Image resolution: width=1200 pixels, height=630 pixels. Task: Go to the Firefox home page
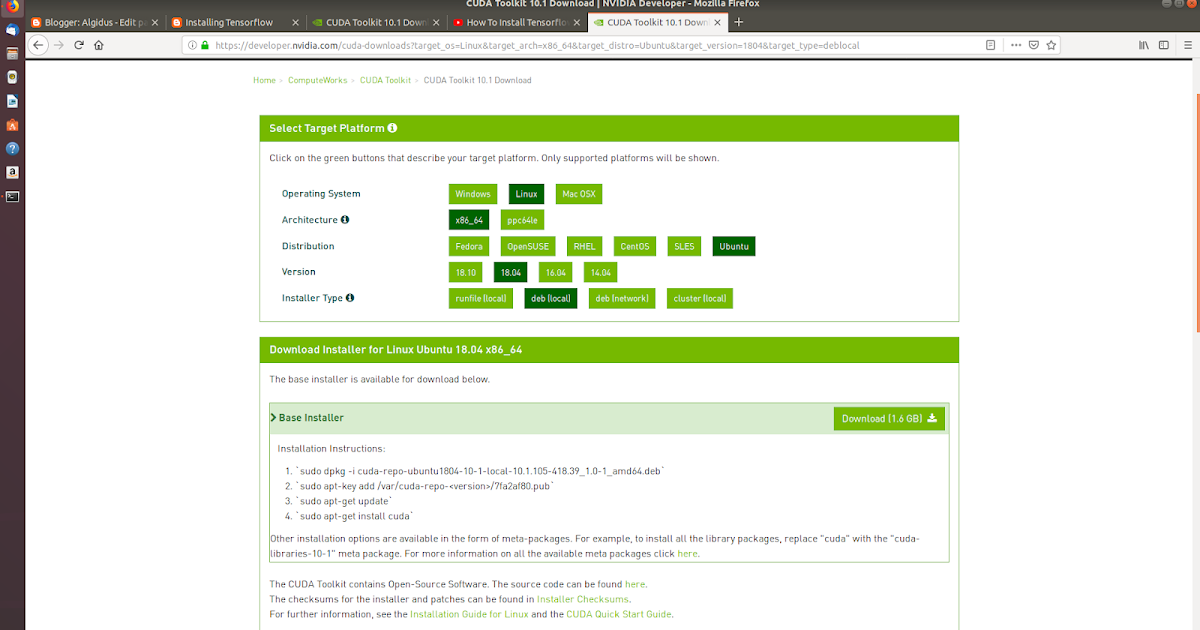click(99, 45)
